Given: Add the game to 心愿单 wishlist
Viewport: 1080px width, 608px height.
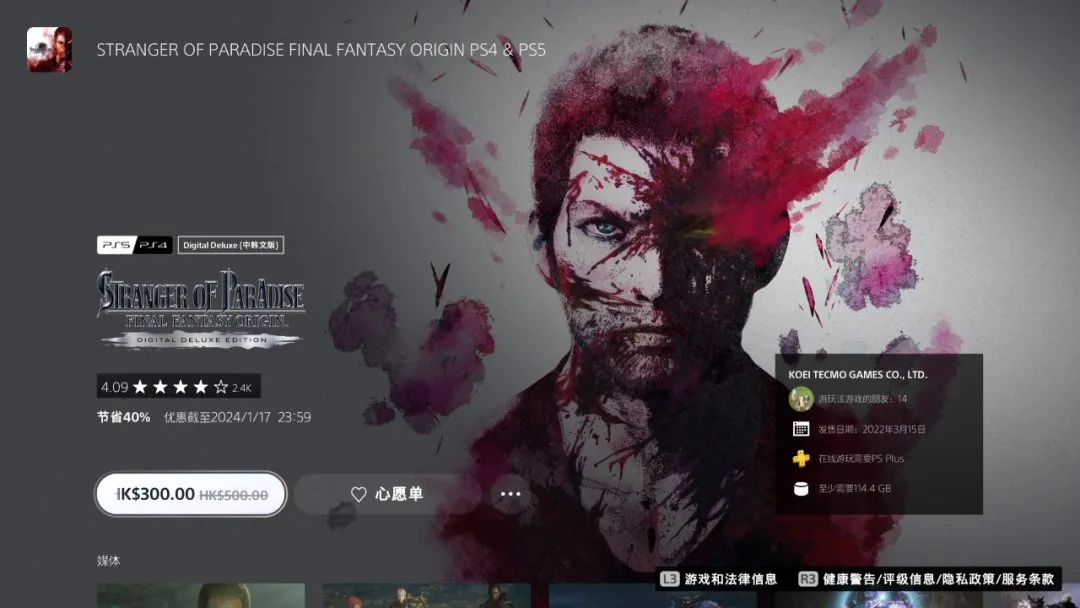Looking at the screenshot, I should [x=387, y=494].
